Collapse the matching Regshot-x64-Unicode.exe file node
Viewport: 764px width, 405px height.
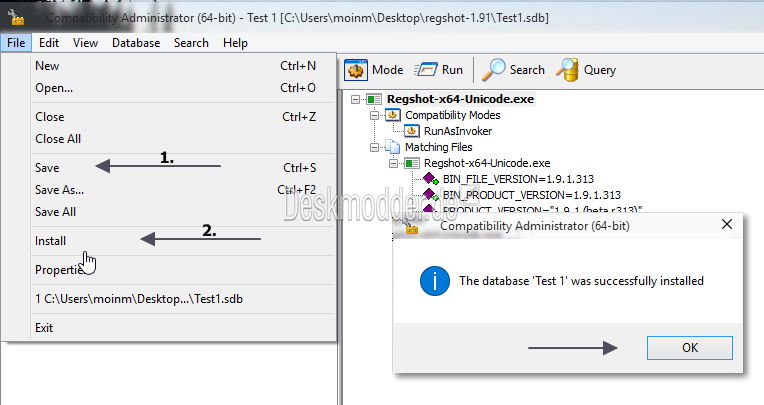[x=393, y=163]
